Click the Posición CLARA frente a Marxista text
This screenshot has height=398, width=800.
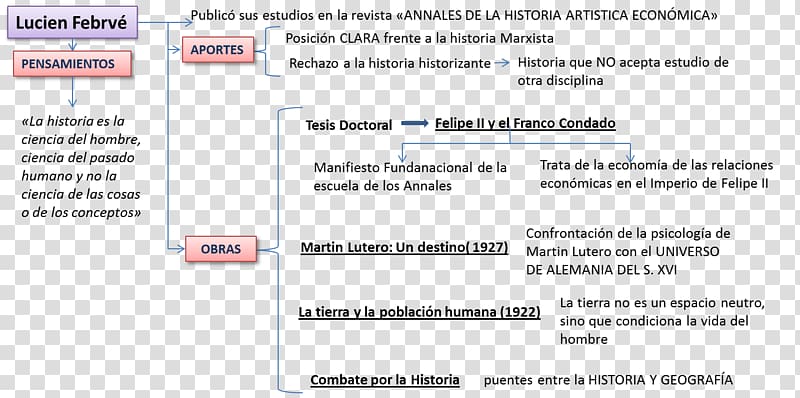point(419,38)
